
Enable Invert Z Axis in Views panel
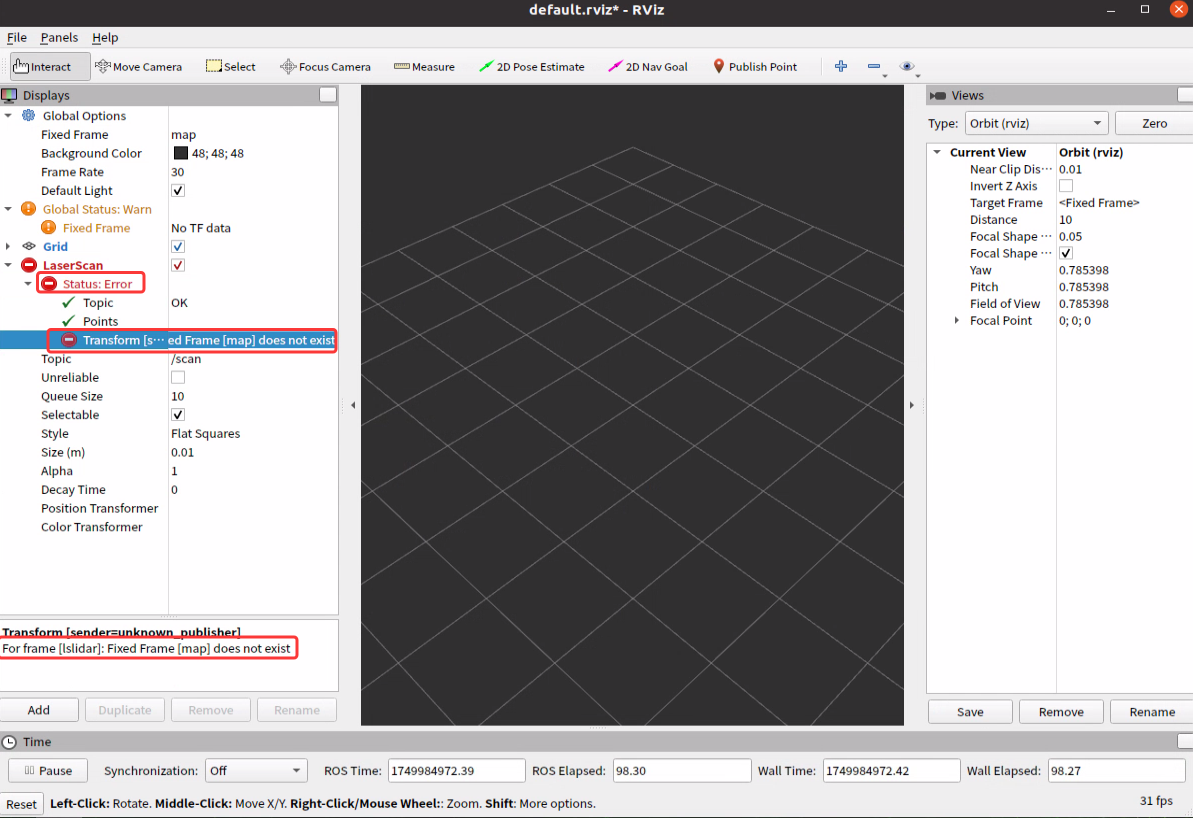coord(1066,185)
